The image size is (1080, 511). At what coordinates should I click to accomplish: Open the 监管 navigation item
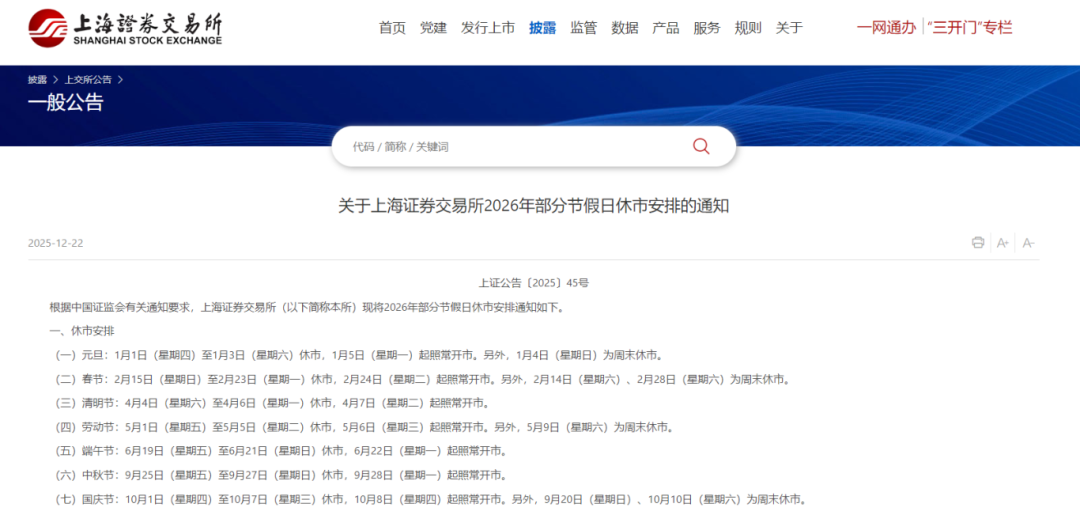583,28
